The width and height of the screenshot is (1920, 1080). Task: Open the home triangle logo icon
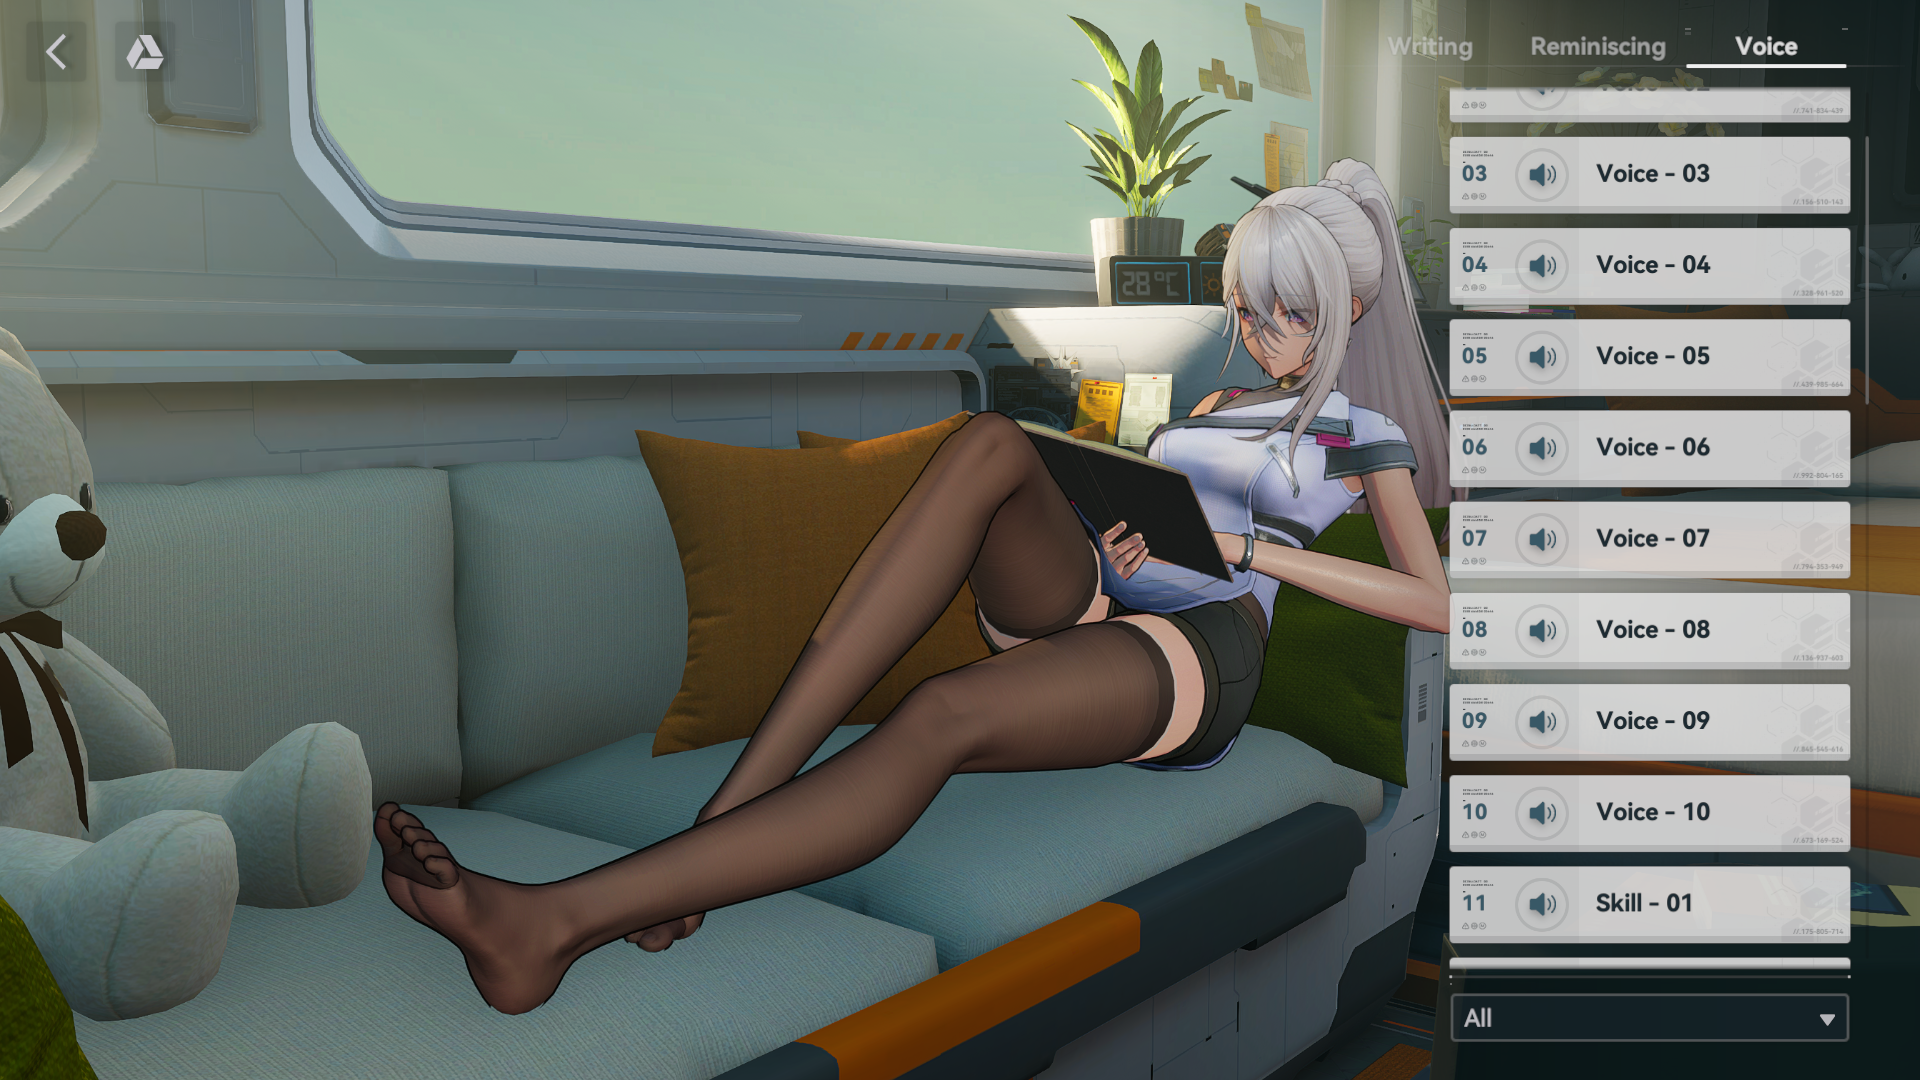145,52
